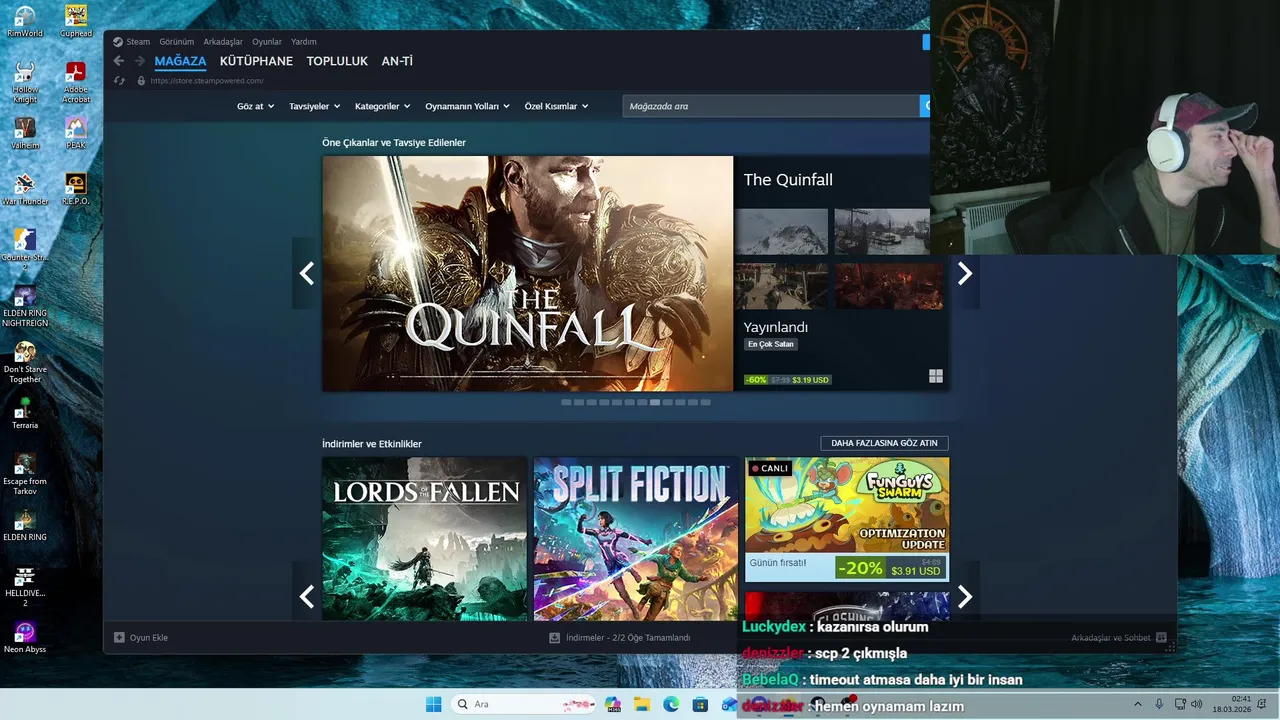Image resolution: width=1280 pixels, height=720 pixels.
Task: Go back in Steam navigation
Action: pyautogui.click(x=119, y=61)
